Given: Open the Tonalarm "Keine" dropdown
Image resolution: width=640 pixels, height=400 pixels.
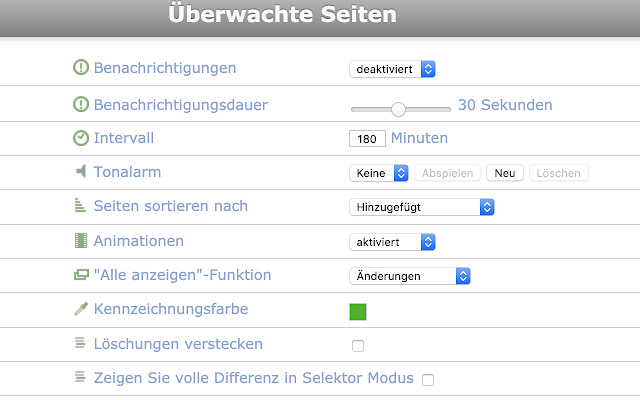Looking at the screenshot, I should pyautogui.click(x=379, y=173).
